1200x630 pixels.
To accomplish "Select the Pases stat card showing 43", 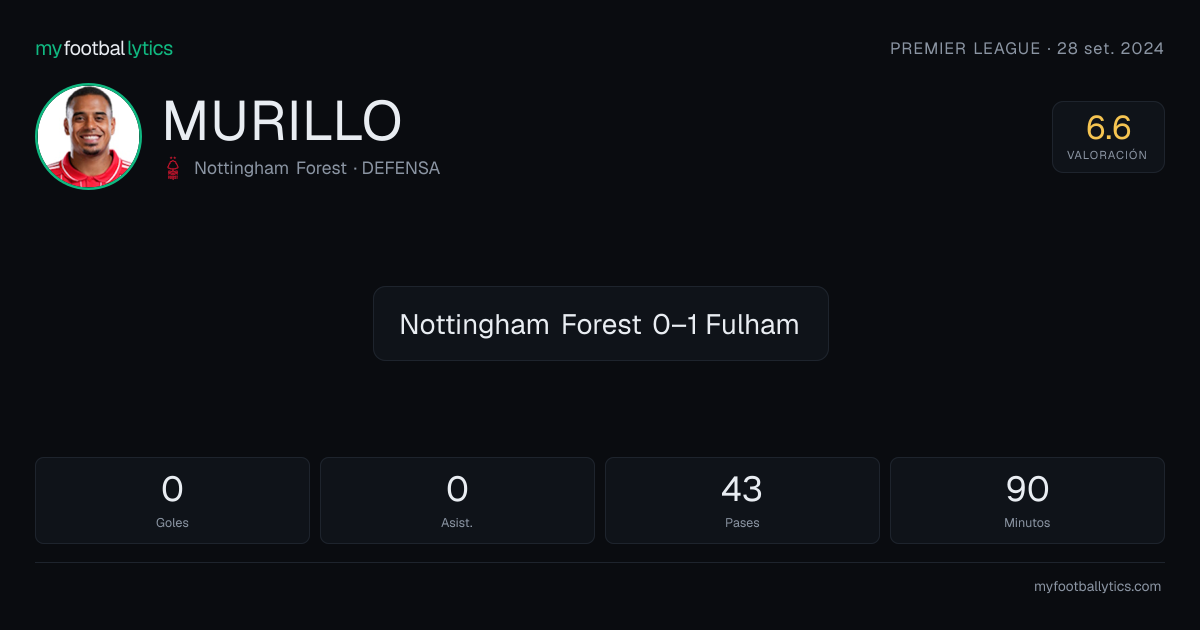I will click(x=742, y=500).
